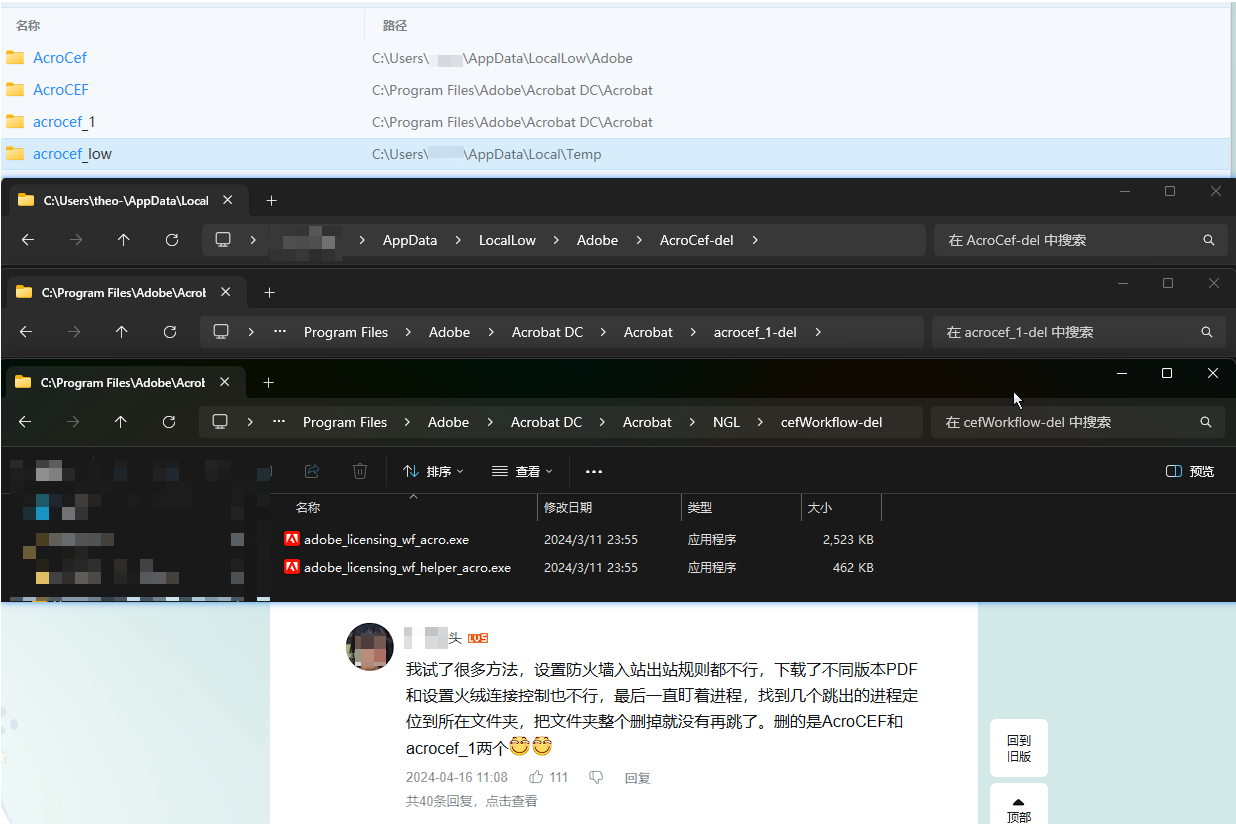Add new tab in cefWorkflow-del window
Image resolution: width=1236 pixels, height=828 pixels.
point(268,382)
